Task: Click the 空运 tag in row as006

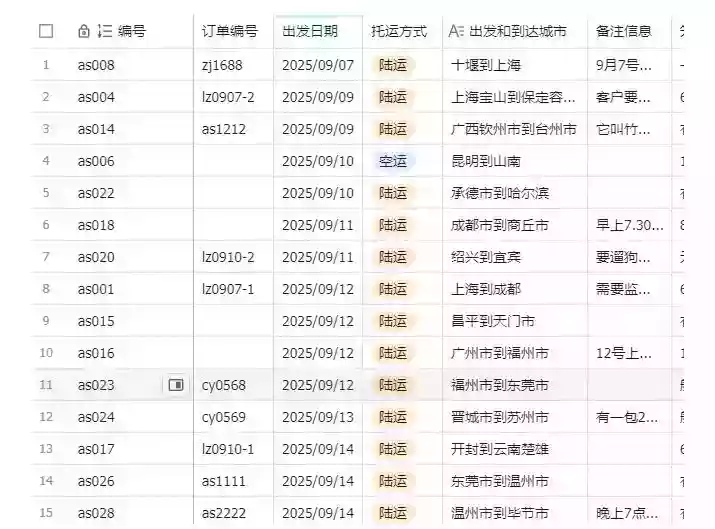Action: (x=393, y=161)
